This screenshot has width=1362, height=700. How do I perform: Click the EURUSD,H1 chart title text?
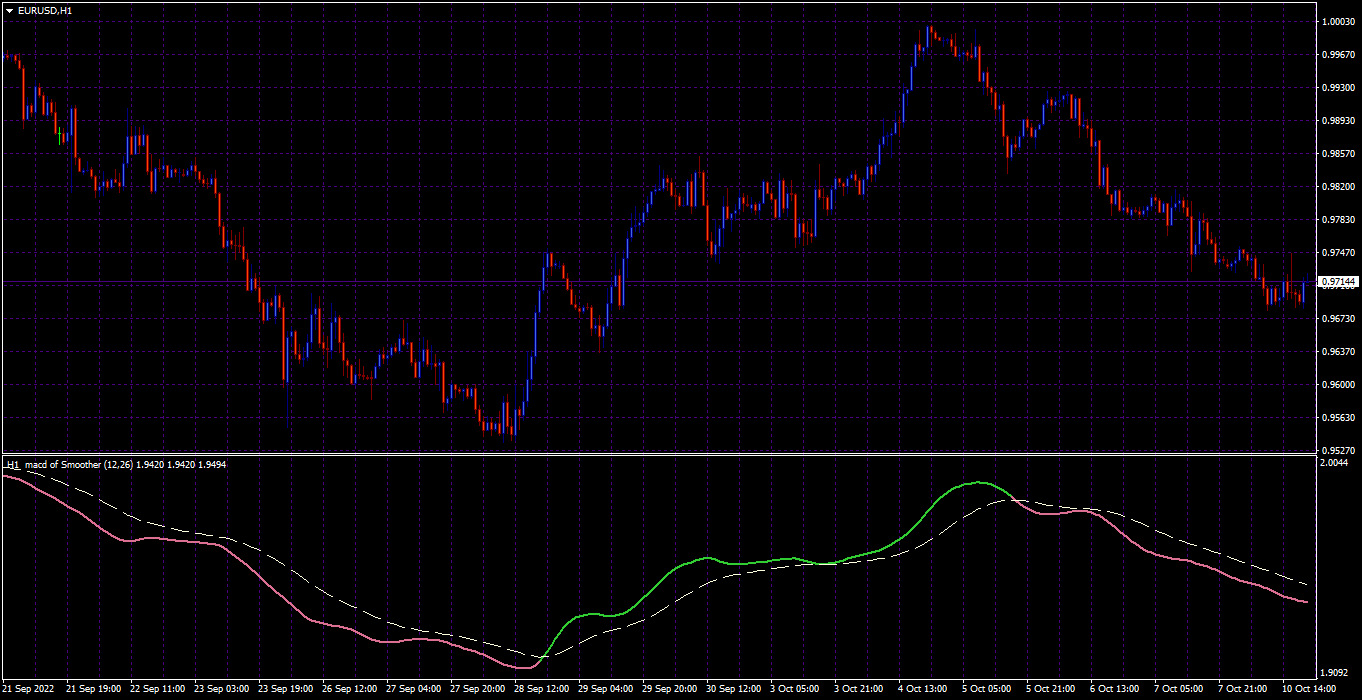coord(45,10)
